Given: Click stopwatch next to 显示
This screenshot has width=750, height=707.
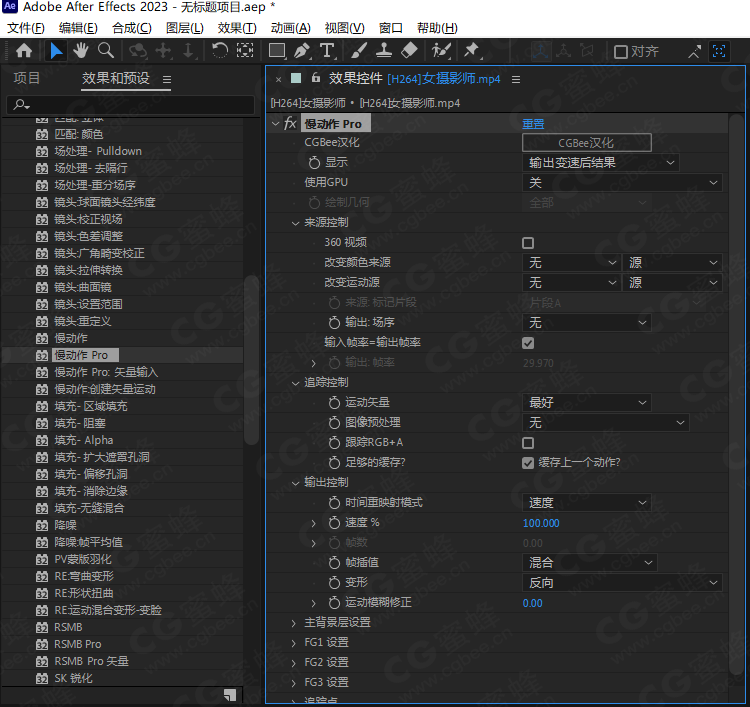Looking at the screenshot, I should coord(314,163).
